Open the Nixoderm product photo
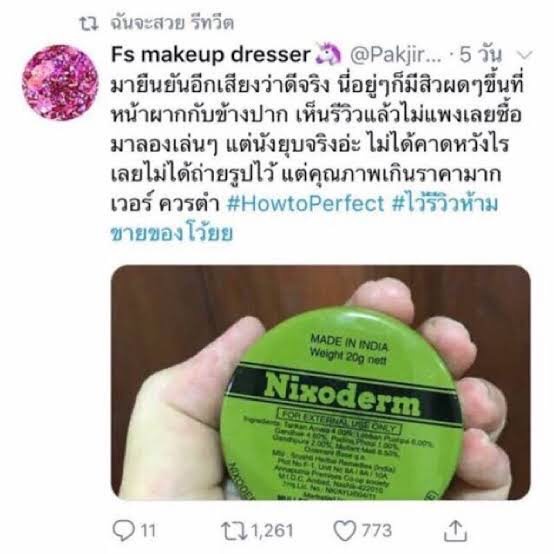 [x=321, y=382]
